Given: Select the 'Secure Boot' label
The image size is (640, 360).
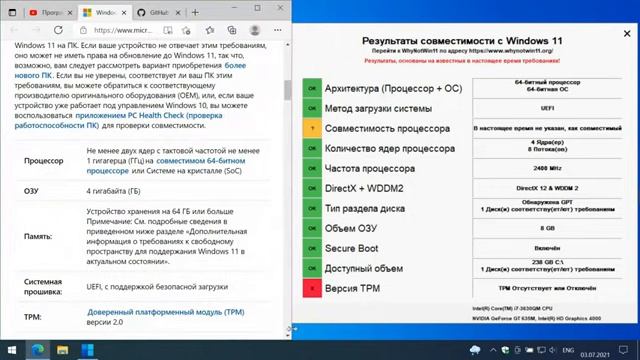Looking at the screenshot, I should coord(351,249).
